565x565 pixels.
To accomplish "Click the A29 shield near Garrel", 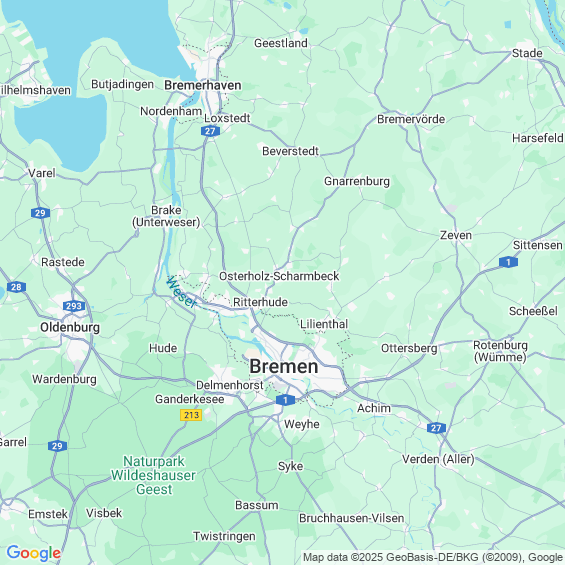I will coord(57,446).
